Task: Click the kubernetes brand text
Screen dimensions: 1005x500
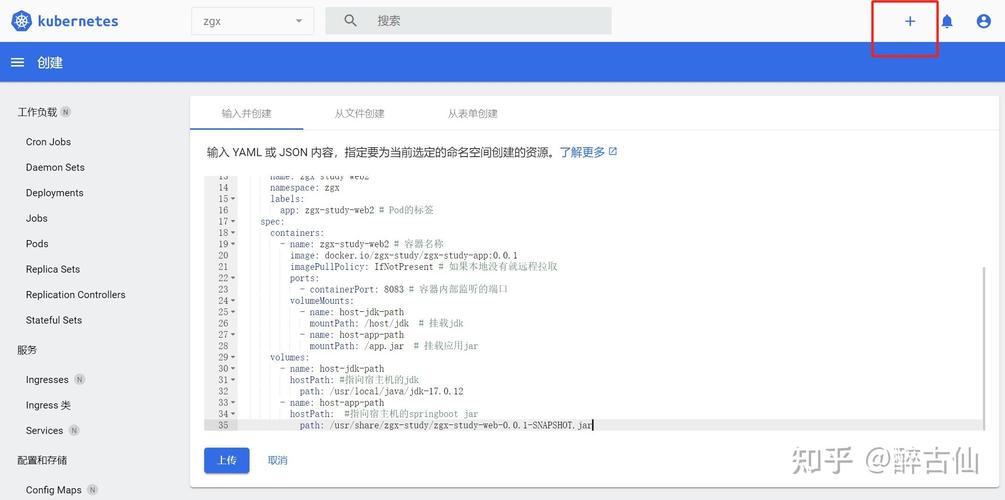Action: (78, 21)
